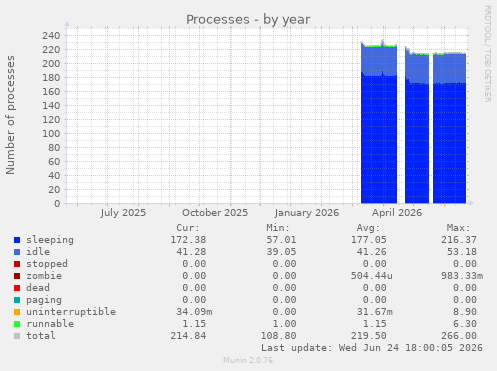The image size is (497, 371).
Task: Click the 'Max:' column header
Action: [x=458, y=228]
